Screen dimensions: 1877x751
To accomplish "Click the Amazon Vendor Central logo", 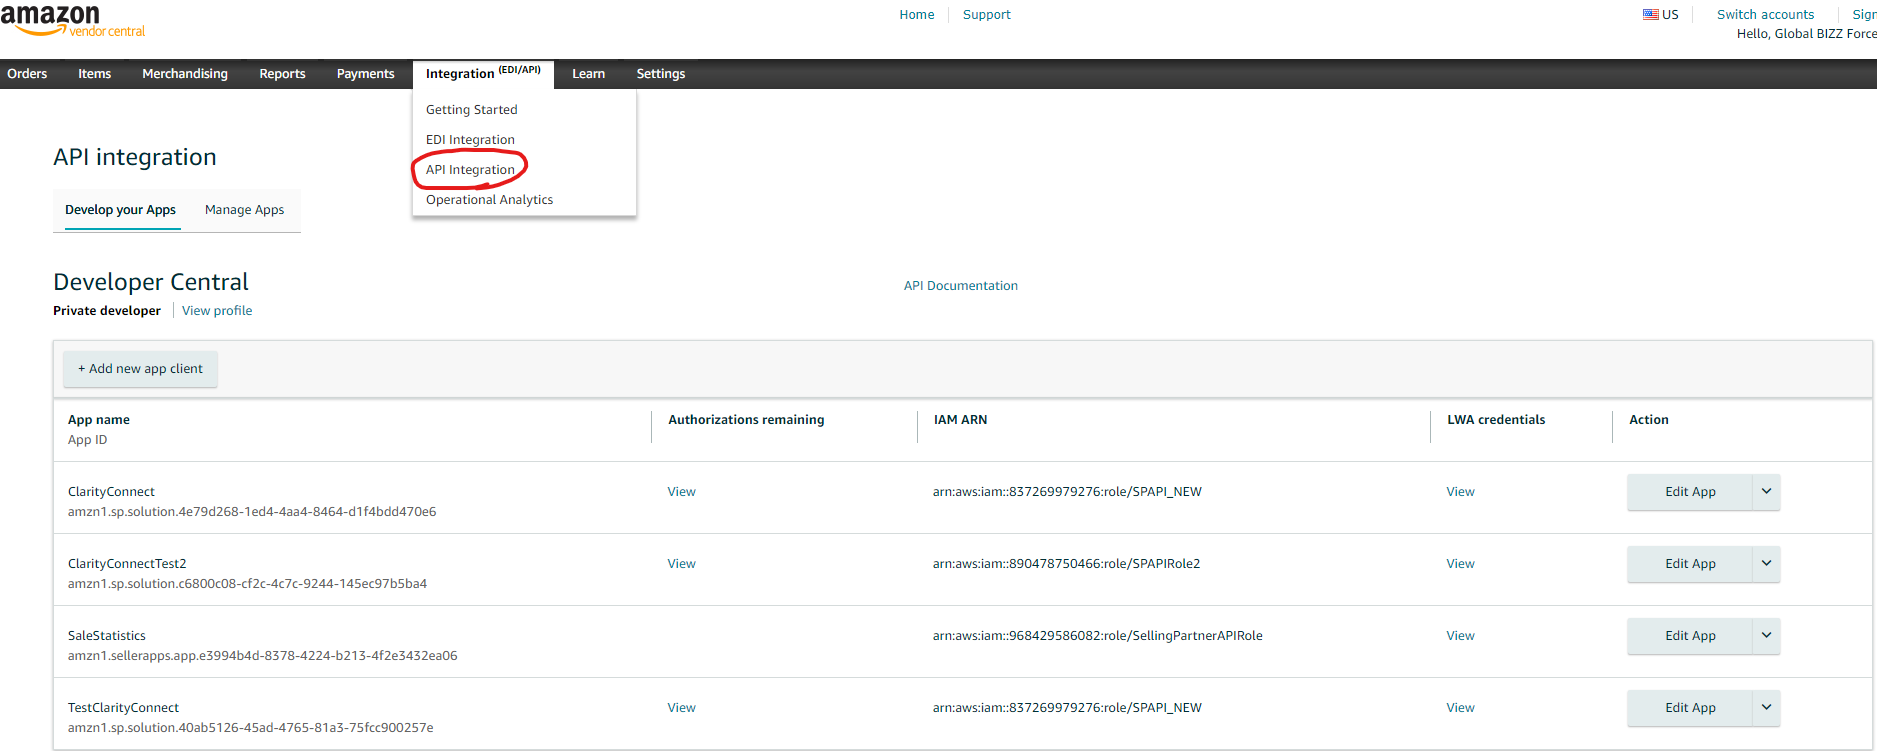I will [73, 20].
